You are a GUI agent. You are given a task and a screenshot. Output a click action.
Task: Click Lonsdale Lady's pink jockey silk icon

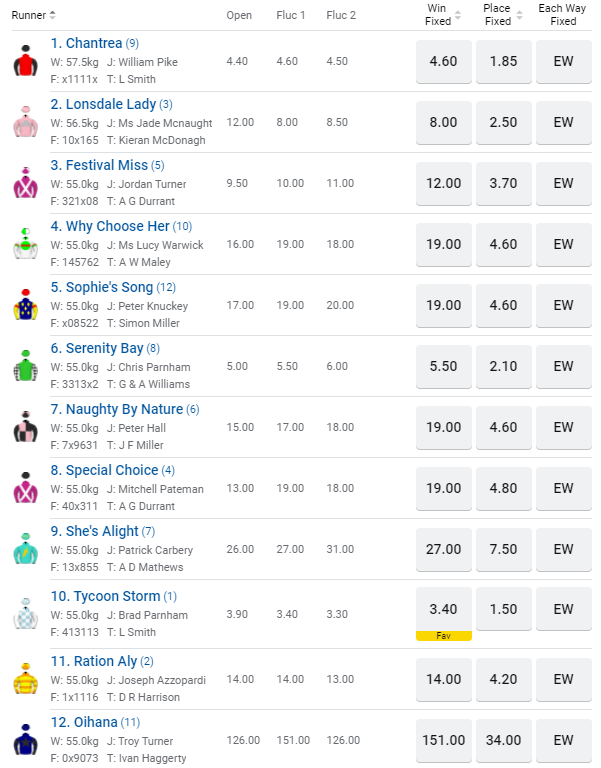pyautogui.click(x=25, y=122)
